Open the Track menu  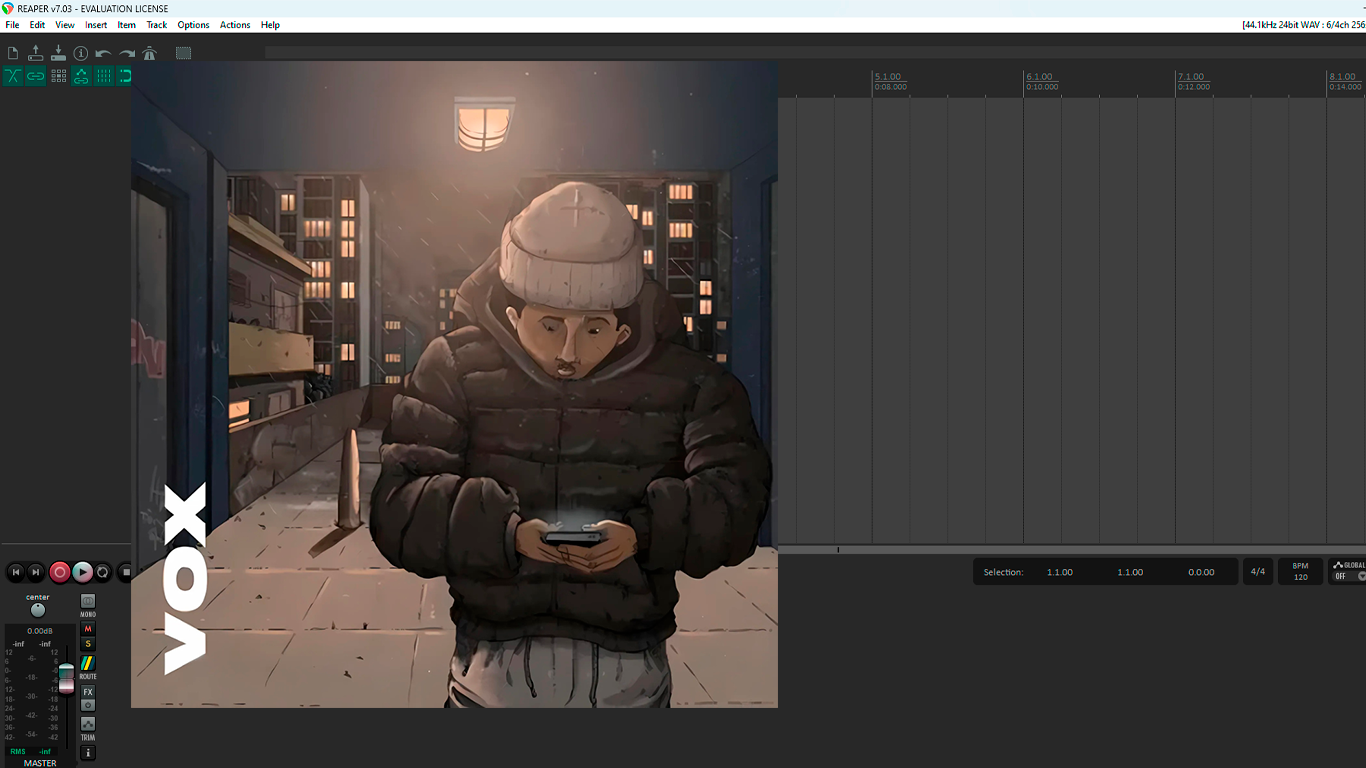157,25
